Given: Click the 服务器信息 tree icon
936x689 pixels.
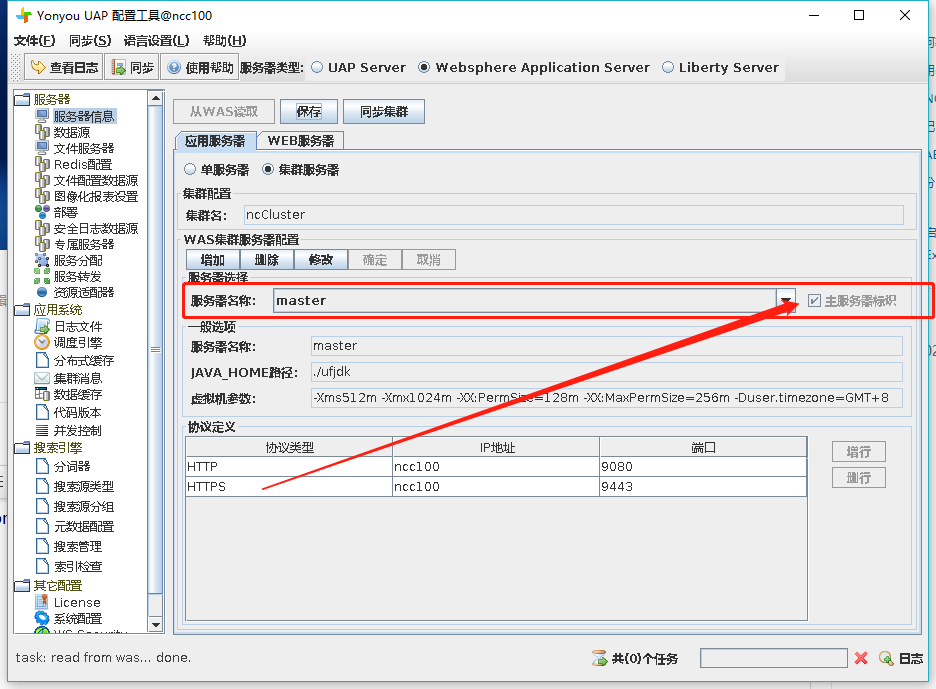Looking at the screenshot, I should click(42, 115).
